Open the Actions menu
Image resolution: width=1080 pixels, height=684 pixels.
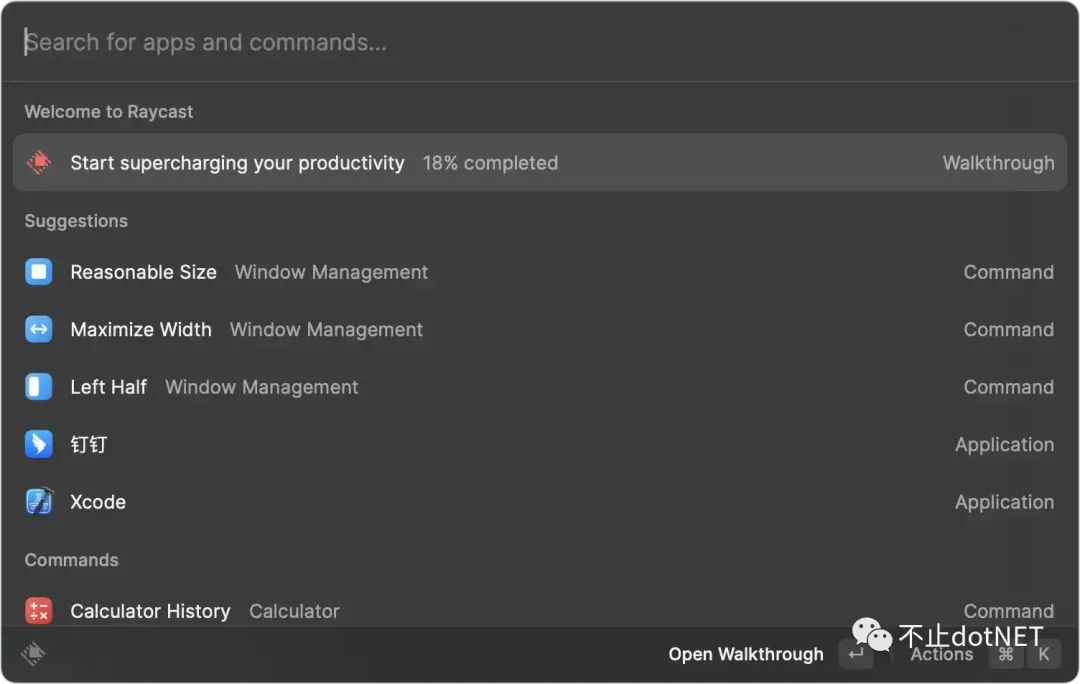[x=942, y=654]
